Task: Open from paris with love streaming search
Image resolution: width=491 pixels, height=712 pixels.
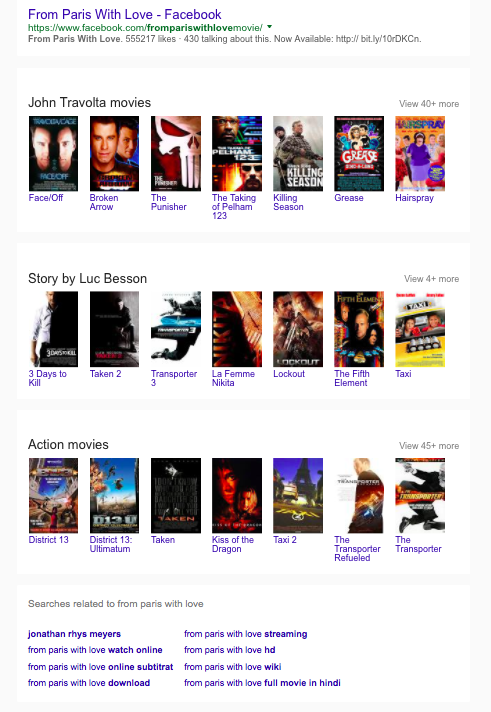Action: [x=246, y=634]
